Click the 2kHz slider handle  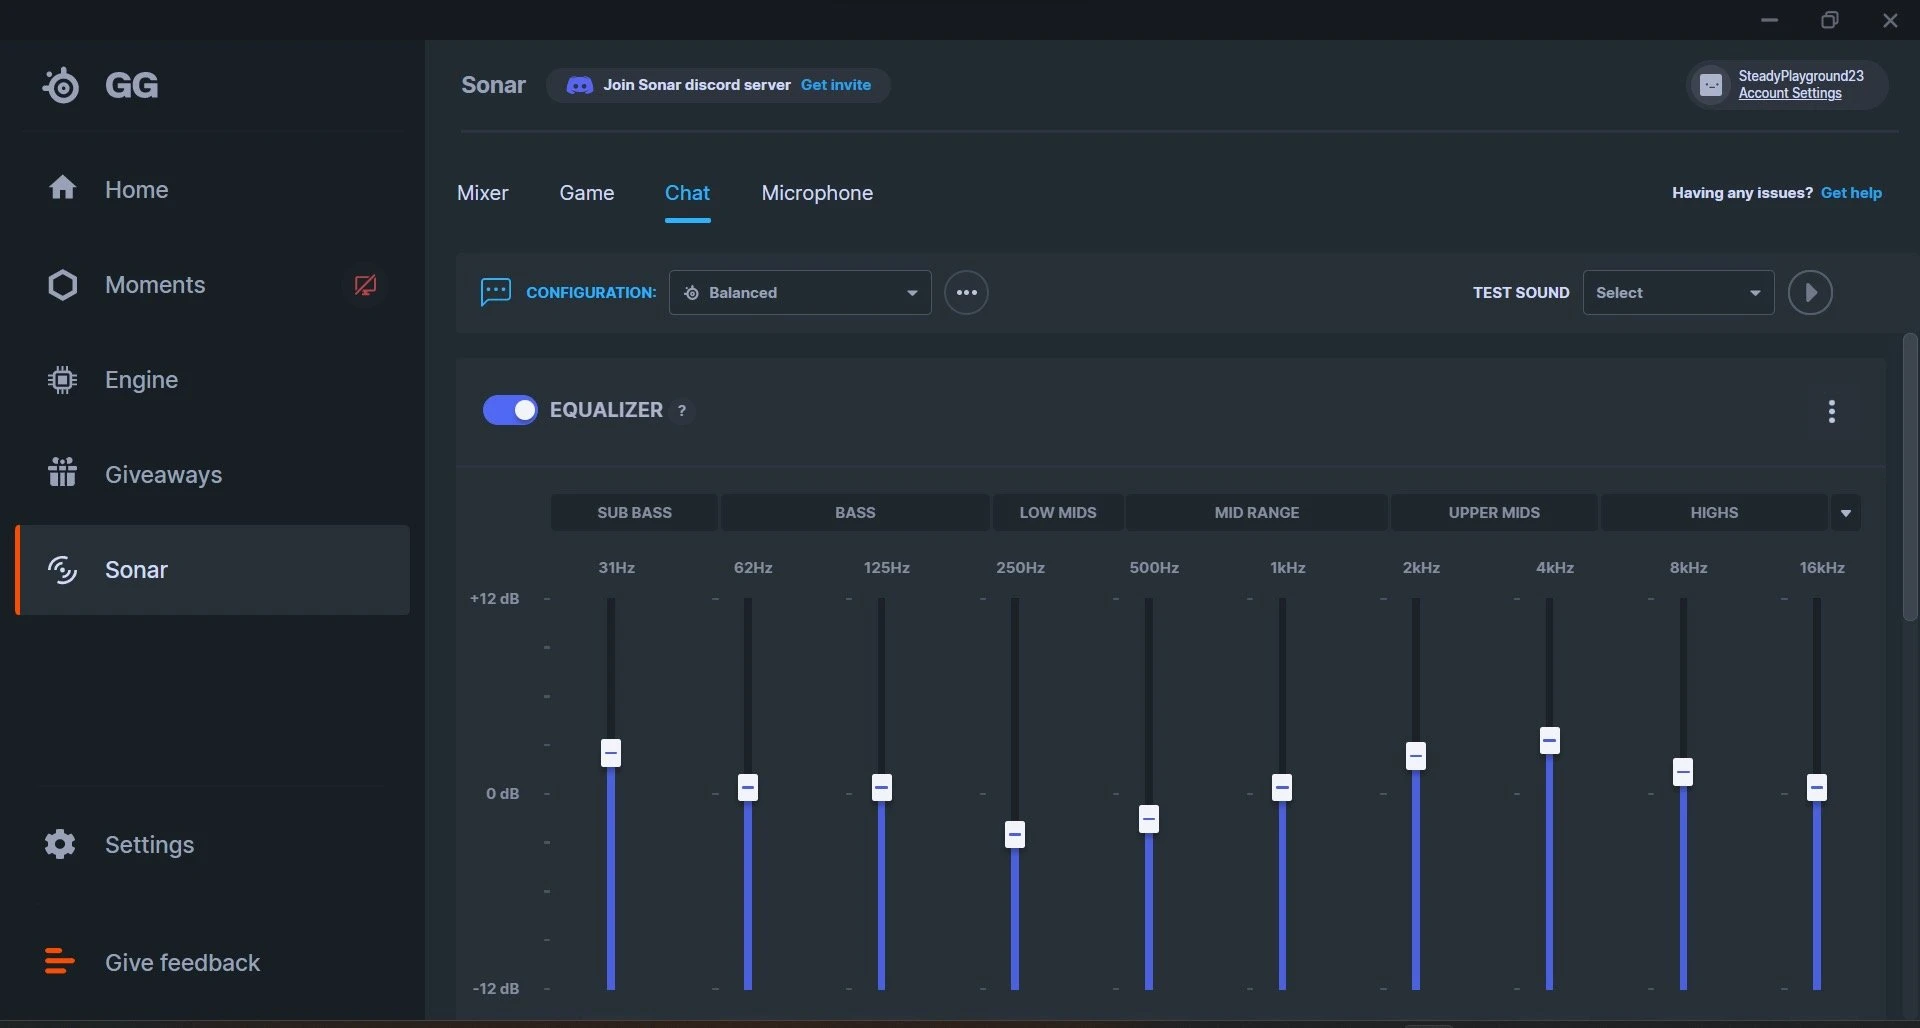(x=1416, y=755)
